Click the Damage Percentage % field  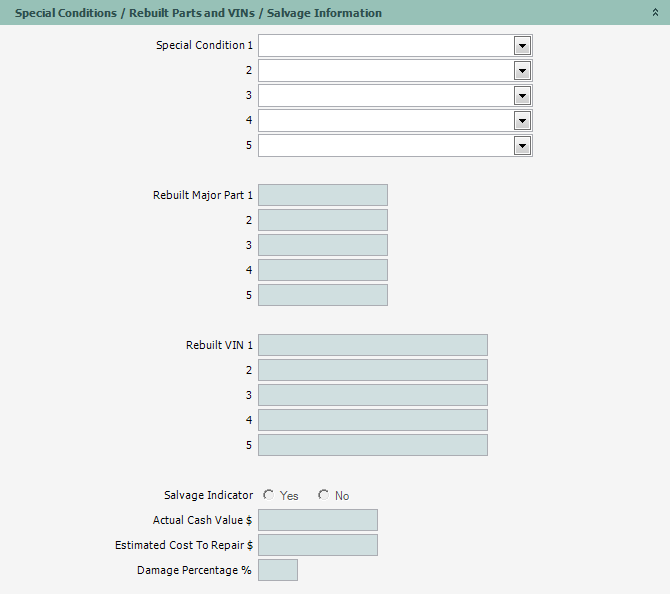click(278, 570)
